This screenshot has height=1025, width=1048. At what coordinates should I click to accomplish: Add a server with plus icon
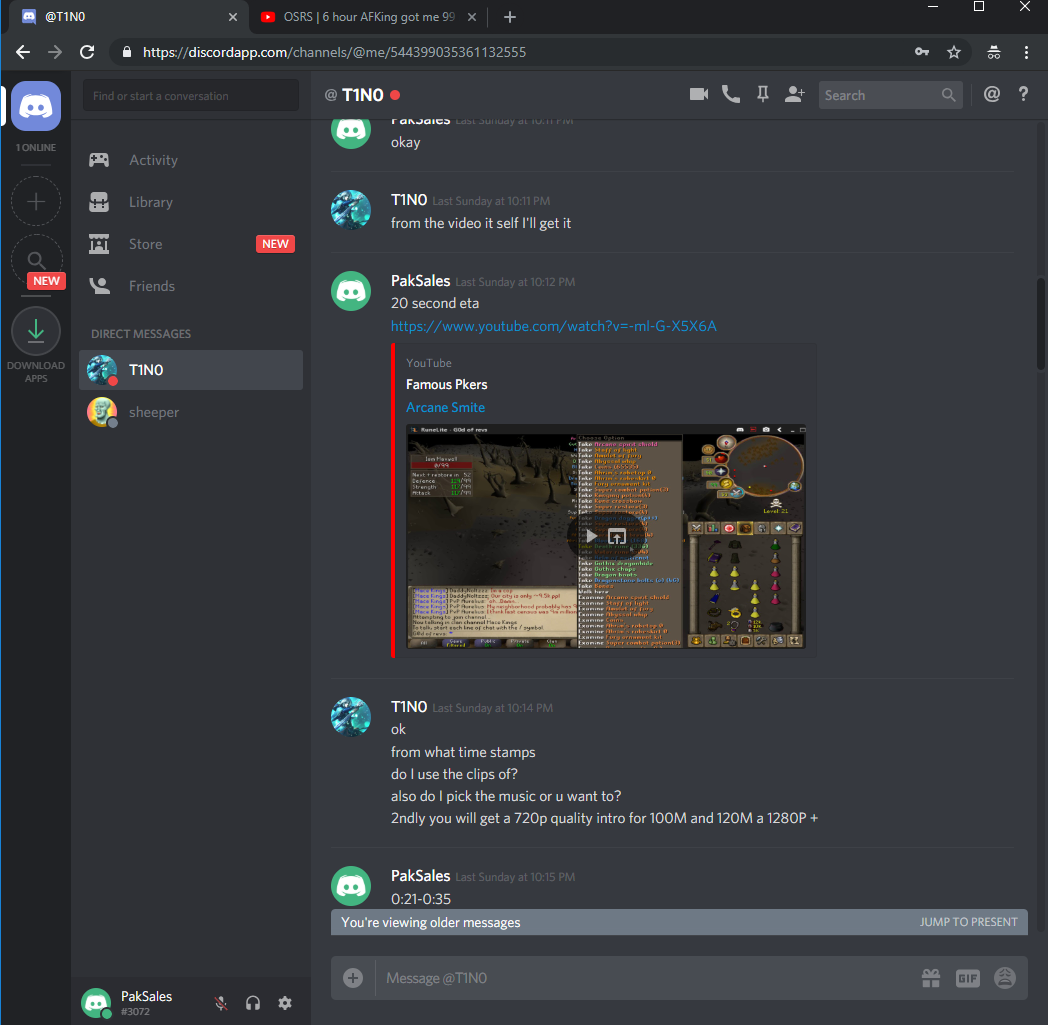click(36, 201)
